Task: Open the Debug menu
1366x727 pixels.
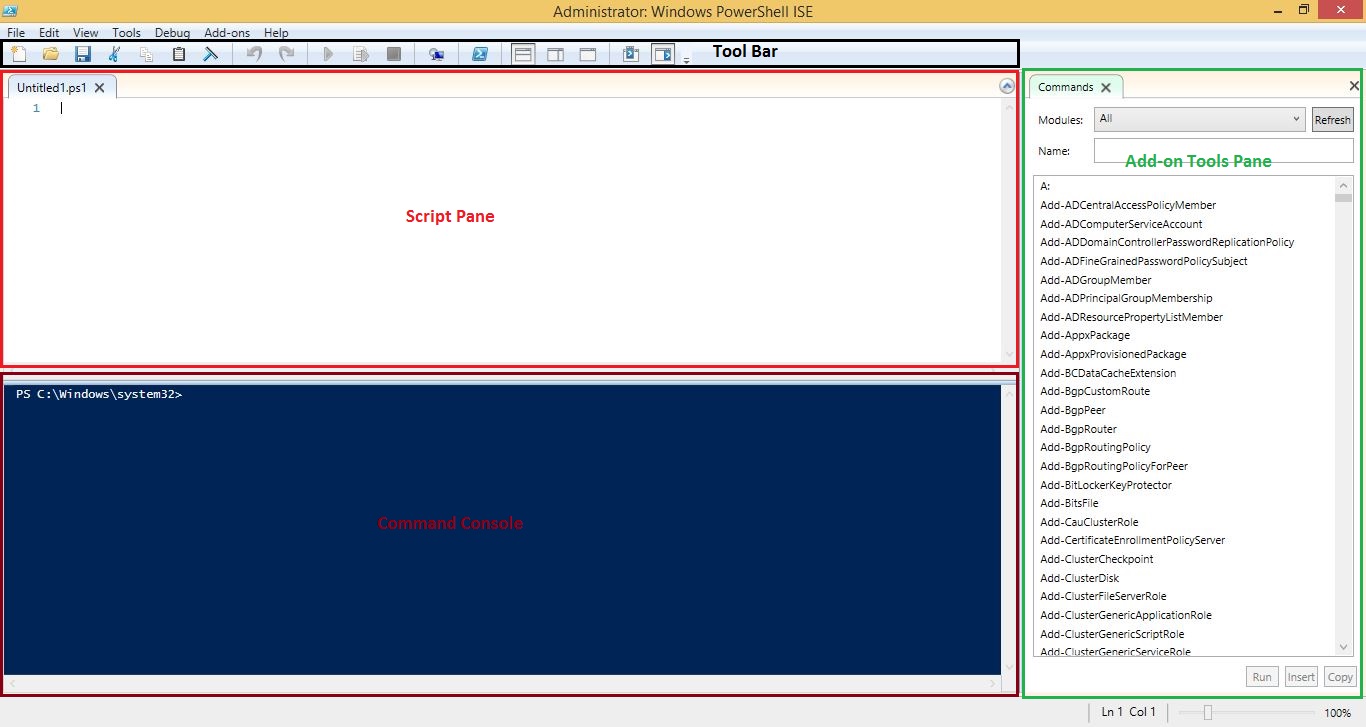Action: click(172, 33)
